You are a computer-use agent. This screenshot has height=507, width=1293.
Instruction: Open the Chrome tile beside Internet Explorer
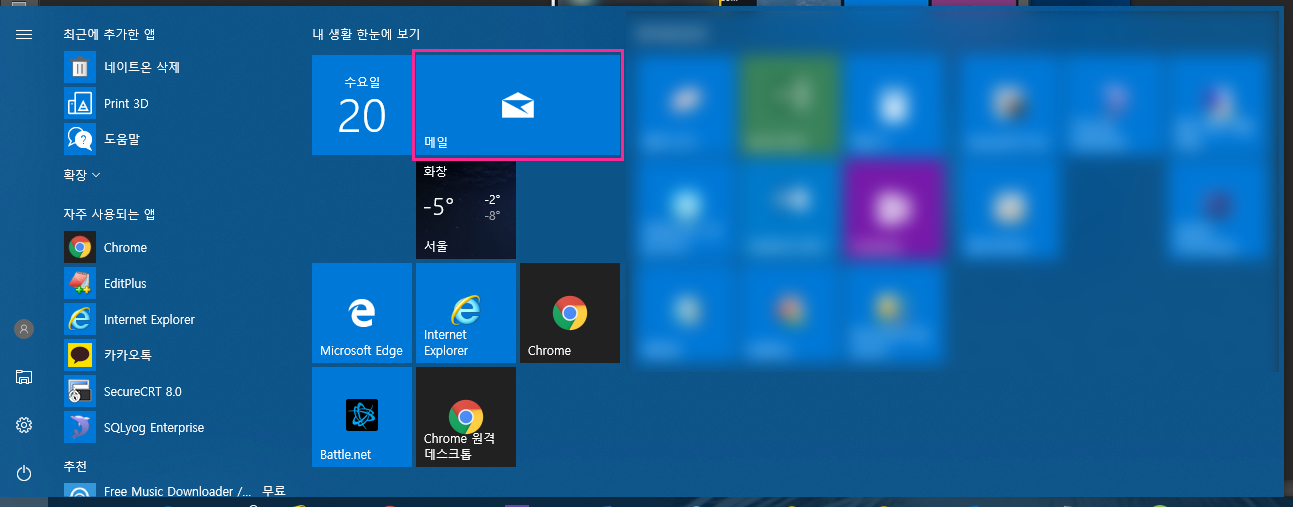[570, 313]
